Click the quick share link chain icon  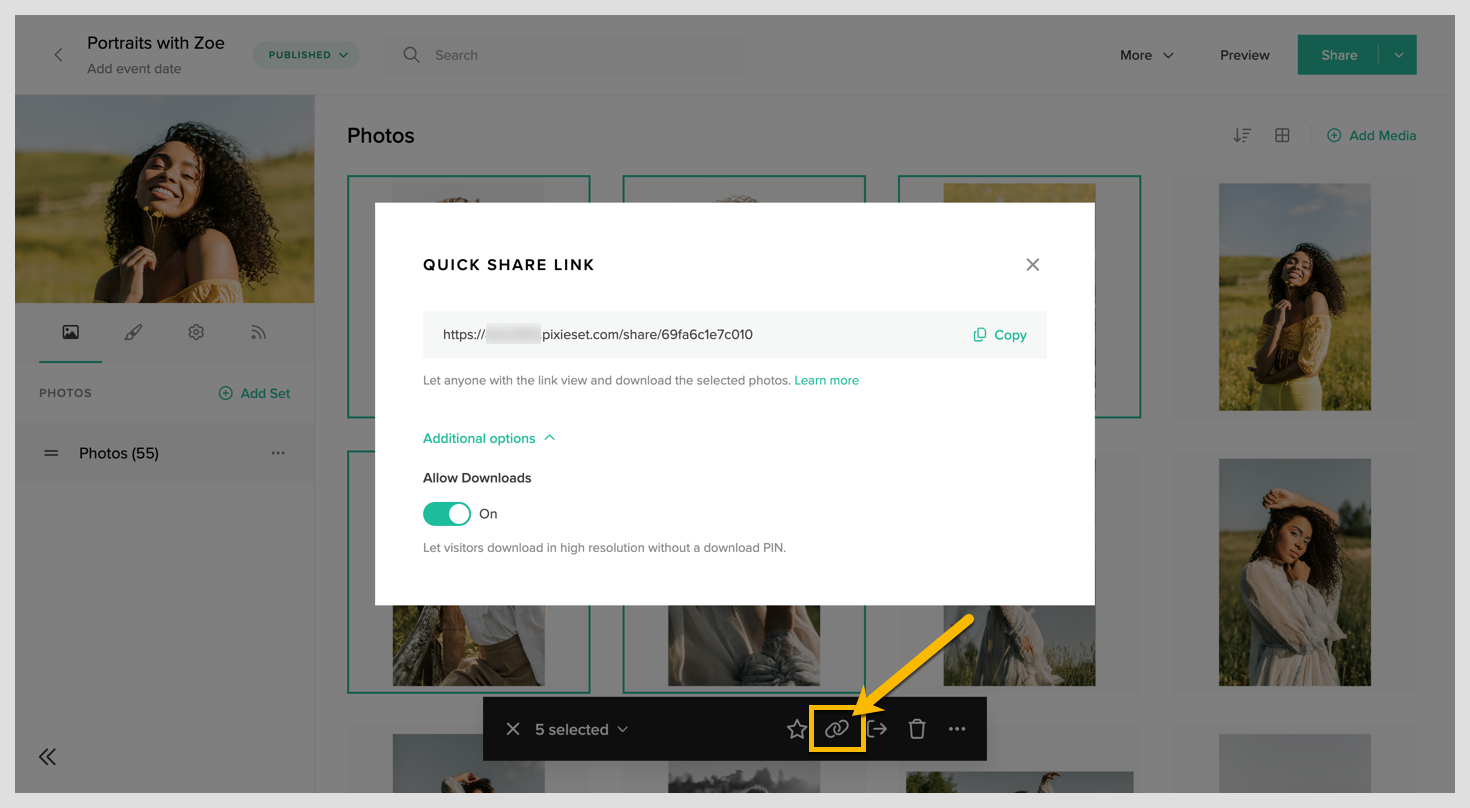837,729
